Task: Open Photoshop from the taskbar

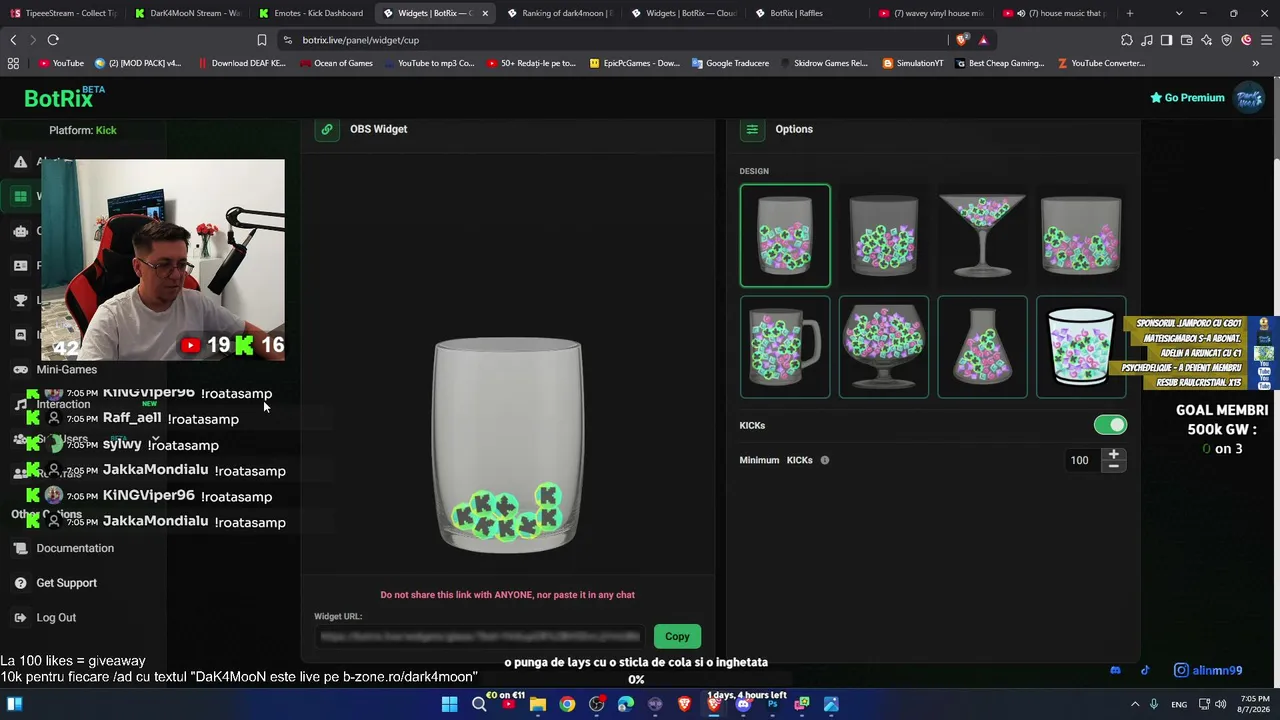Action: coord(772,704)
